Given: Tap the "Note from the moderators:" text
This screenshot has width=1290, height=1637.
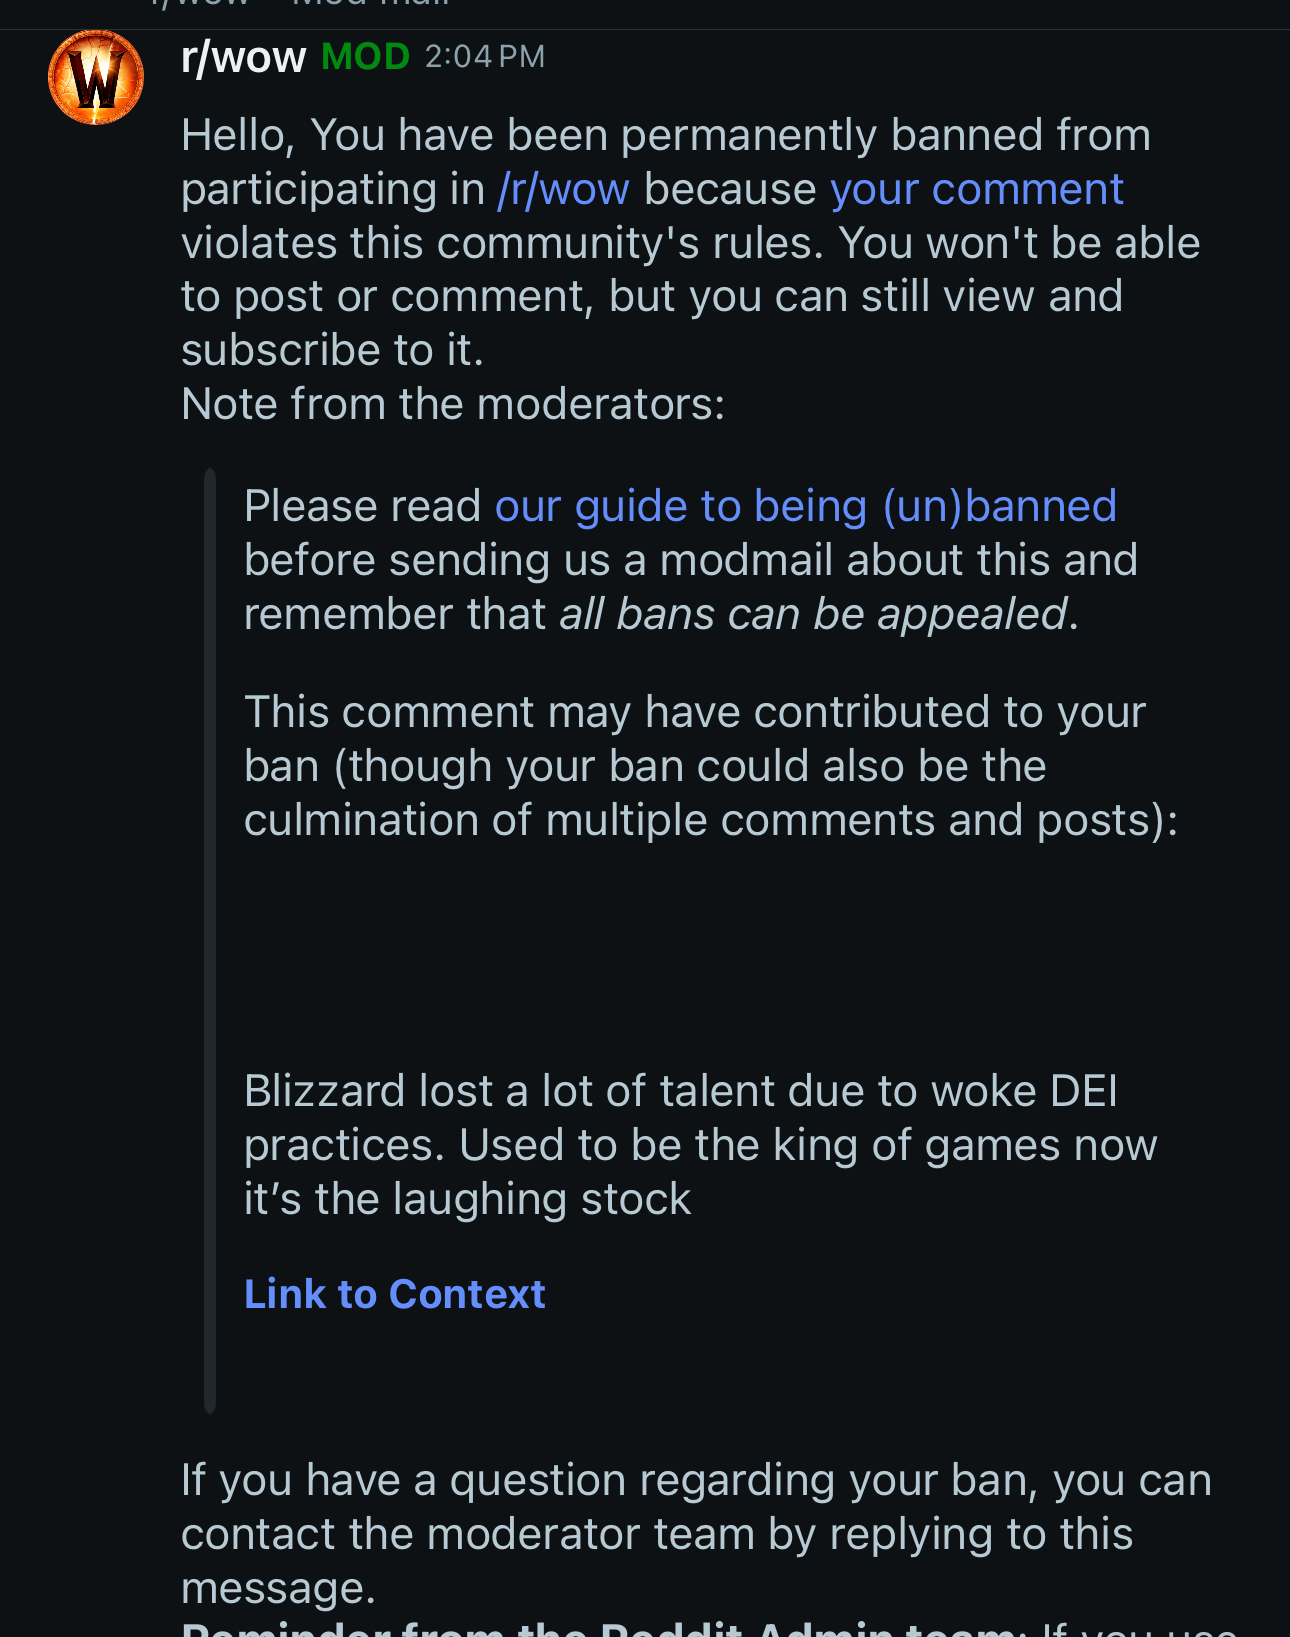Looking at the screenshot, I should tap(453, 405).
